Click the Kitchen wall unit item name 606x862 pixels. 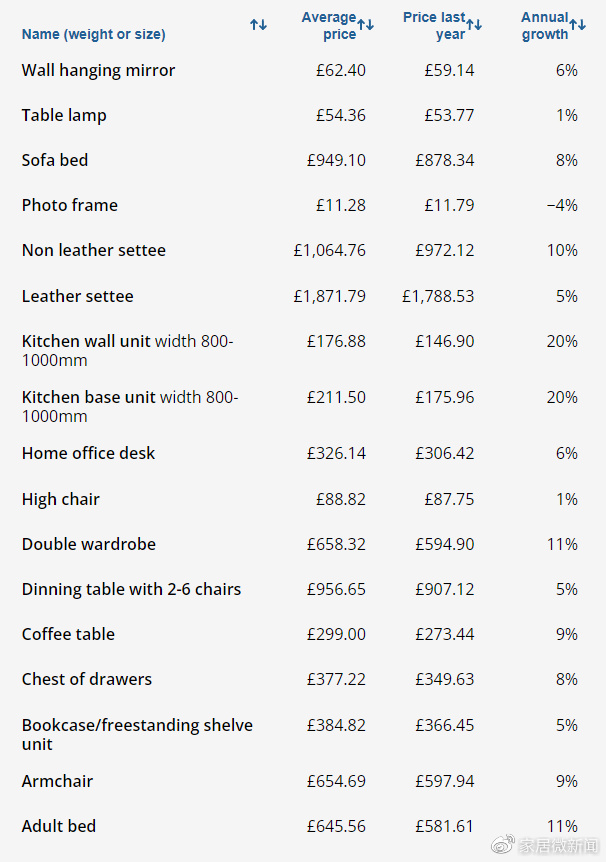tap(86, 341)
